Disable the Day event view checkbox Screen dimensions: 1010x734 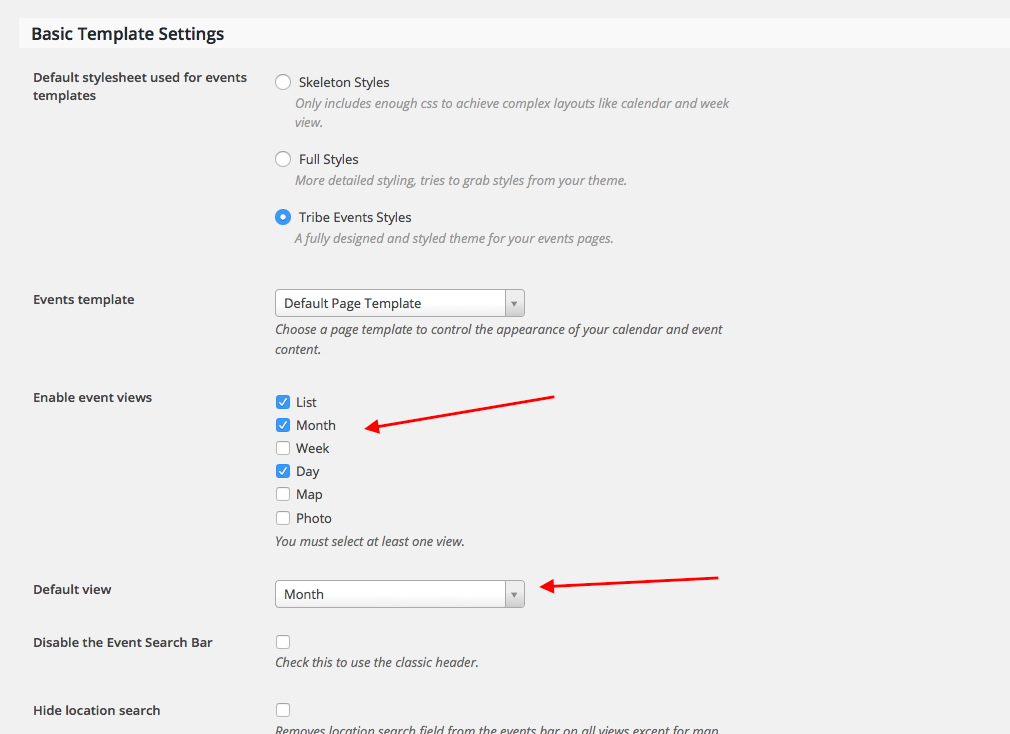point(283,471)
